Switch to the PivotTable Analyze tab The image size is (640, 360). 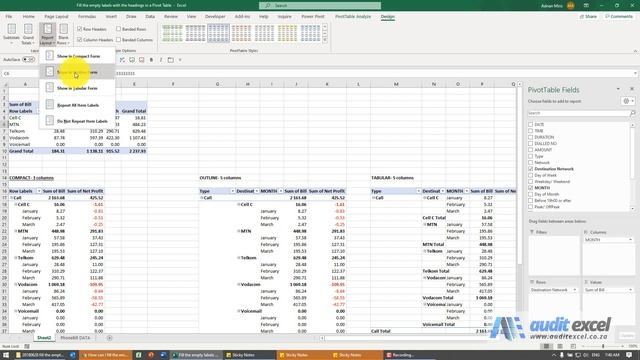[x=353, y=16]
